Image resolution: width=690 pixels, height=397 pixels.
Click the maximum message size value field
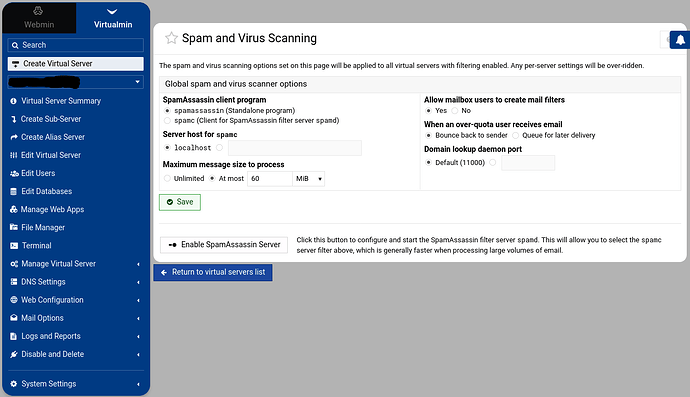(x=270, y=179)
